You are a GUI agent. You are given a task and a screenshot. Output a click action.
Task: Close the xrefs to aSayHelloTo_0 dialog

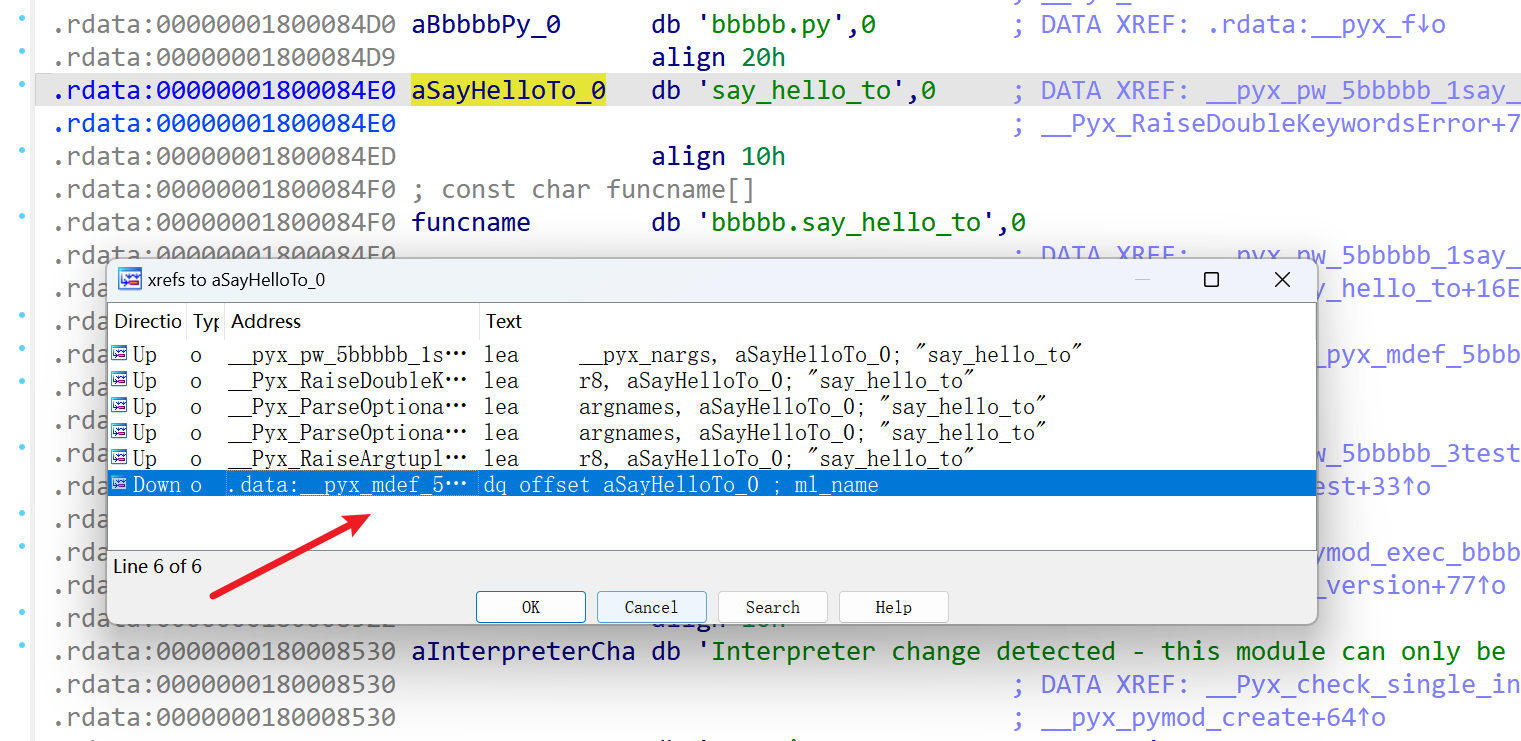pos(1282,280)
